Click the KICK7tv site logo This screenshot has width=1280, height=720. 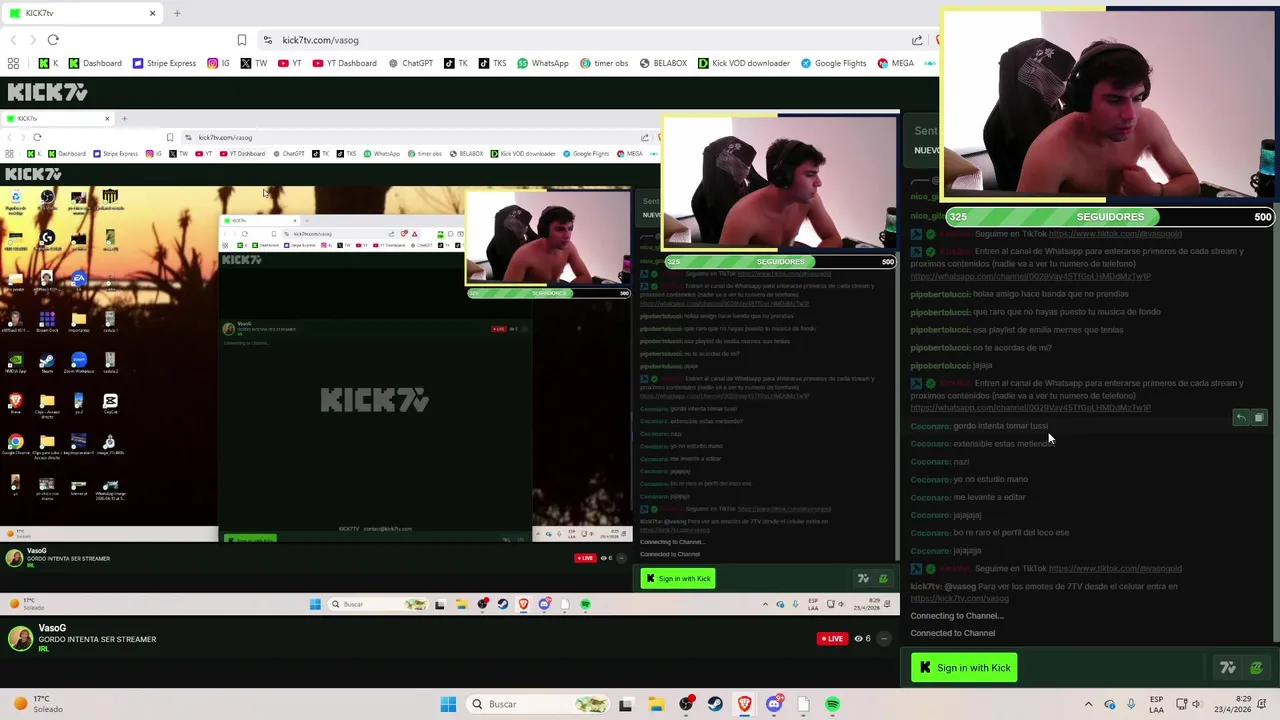47,92
